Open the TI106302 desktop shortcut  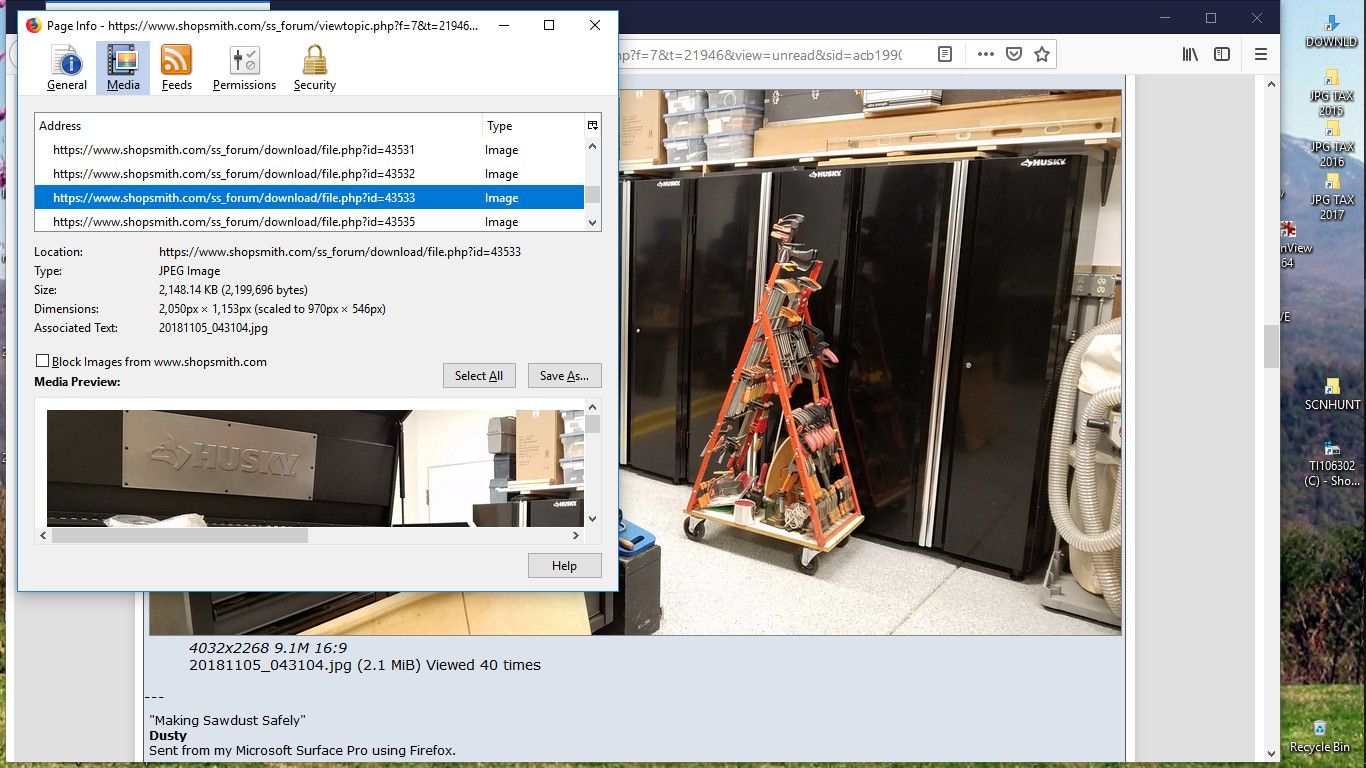(1332, 463)
